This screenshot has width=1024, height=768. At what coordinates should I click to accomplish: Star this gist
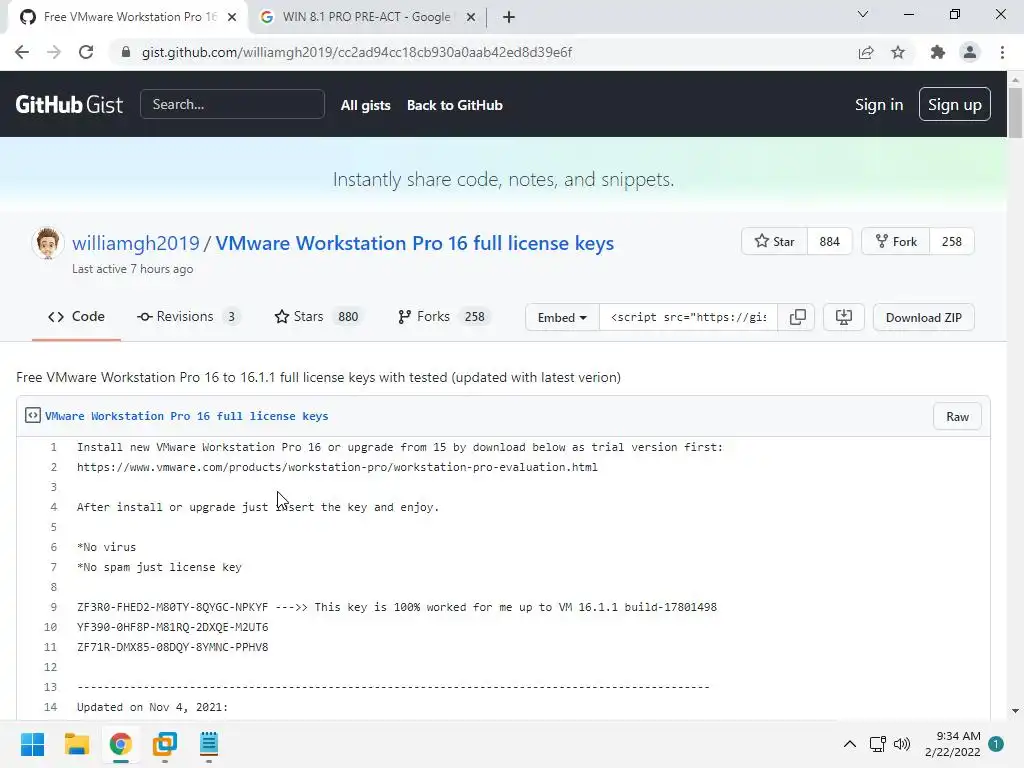pyautogui.click(x=775, y=242)
